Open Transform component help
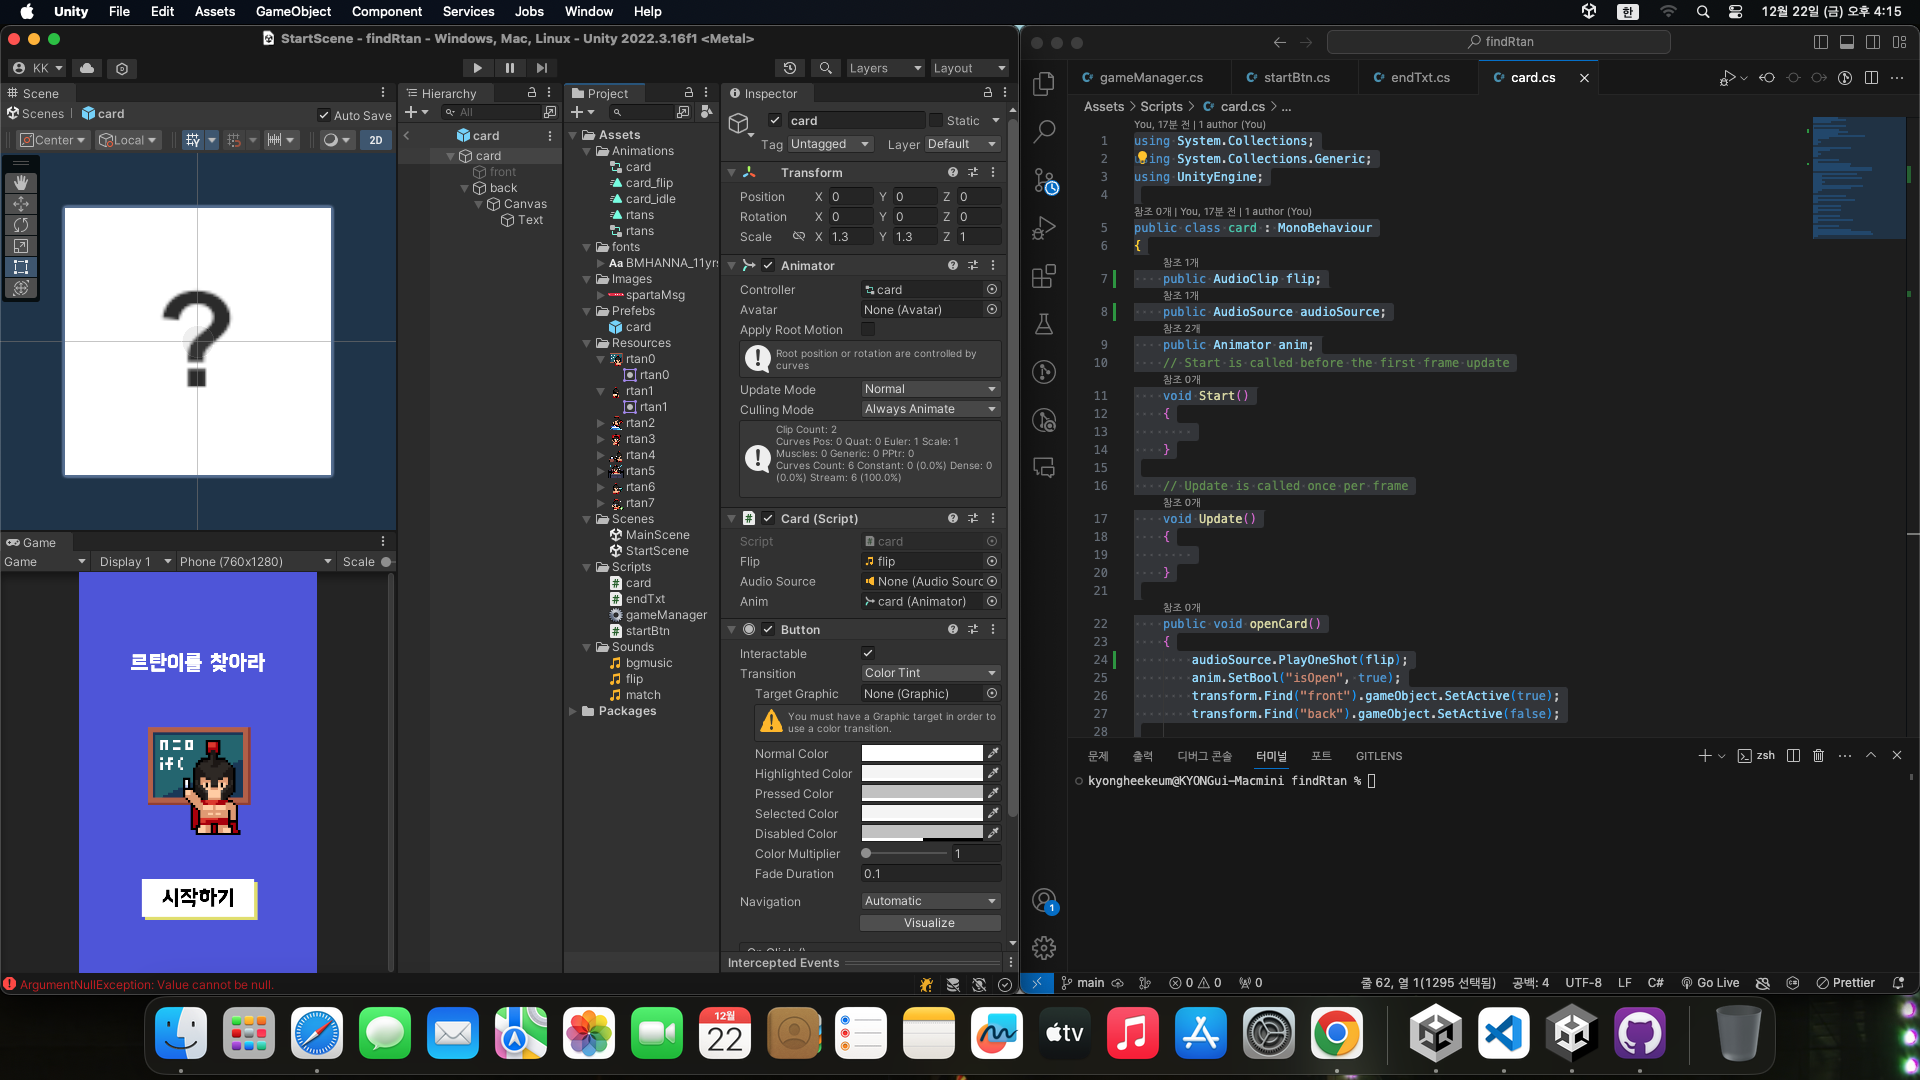 click(x=953, y=172)
